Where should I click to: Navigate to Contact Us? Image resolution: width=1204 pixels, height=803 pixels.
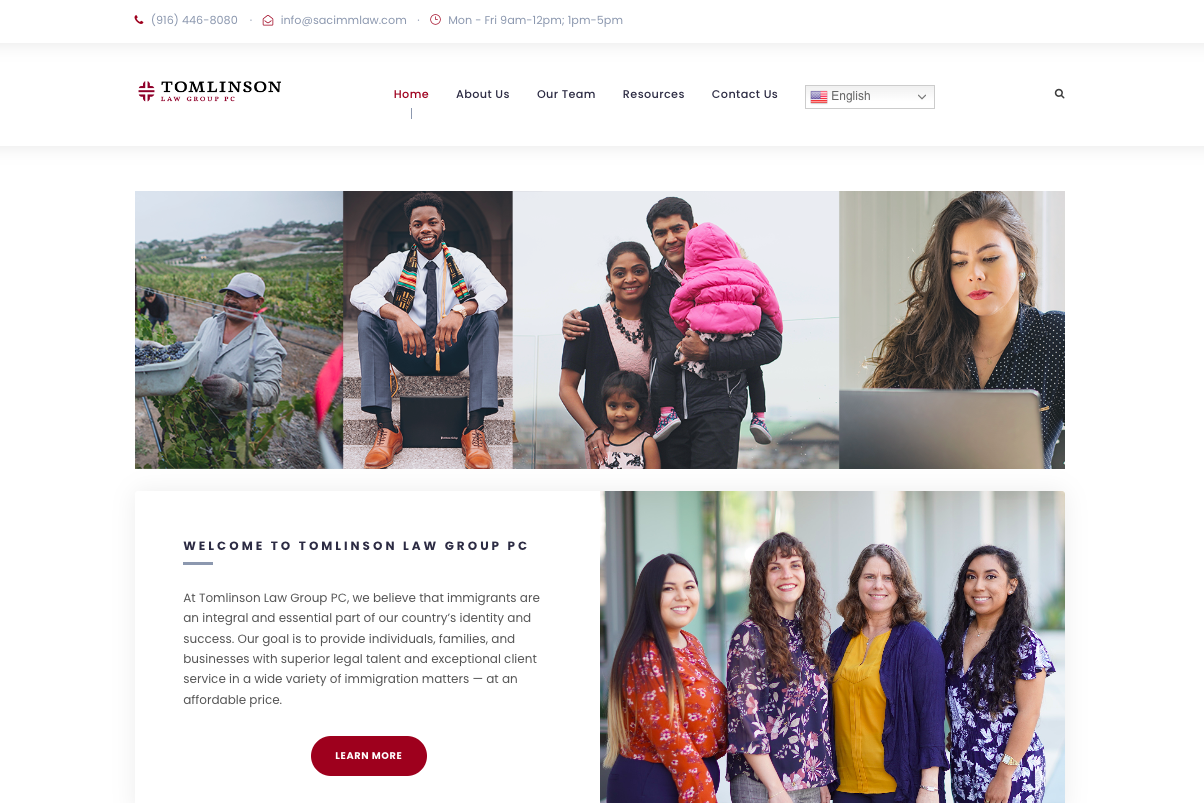pyautogui.click(x=745, y=94)
